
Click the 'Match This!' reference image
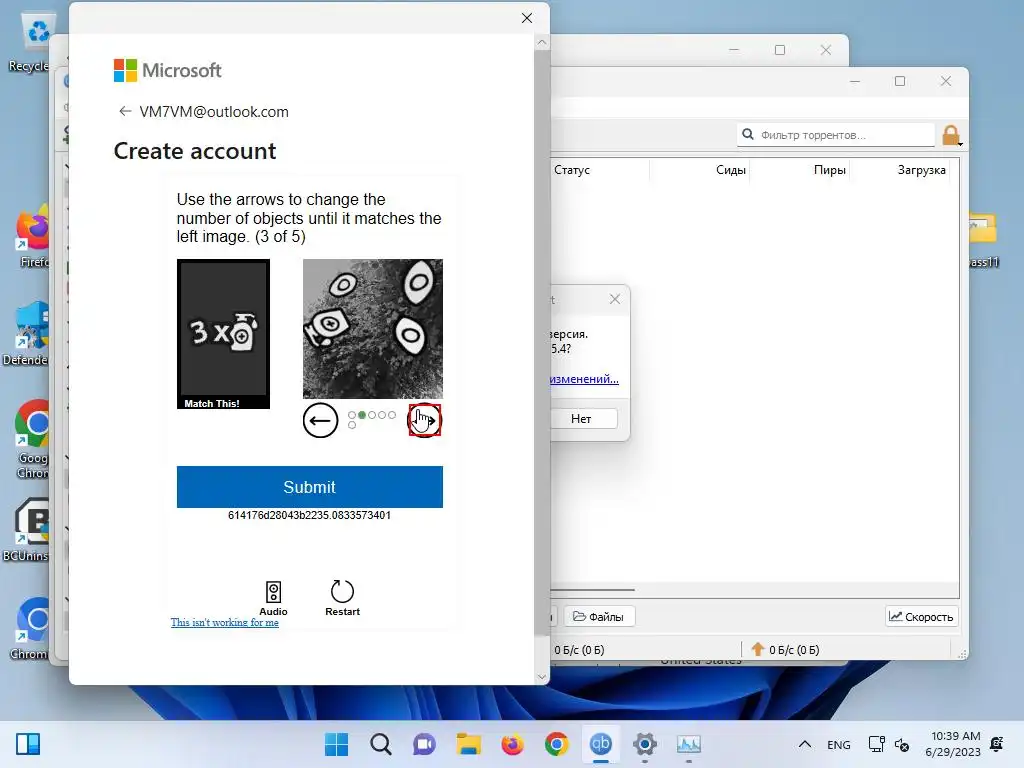point(223,334)
